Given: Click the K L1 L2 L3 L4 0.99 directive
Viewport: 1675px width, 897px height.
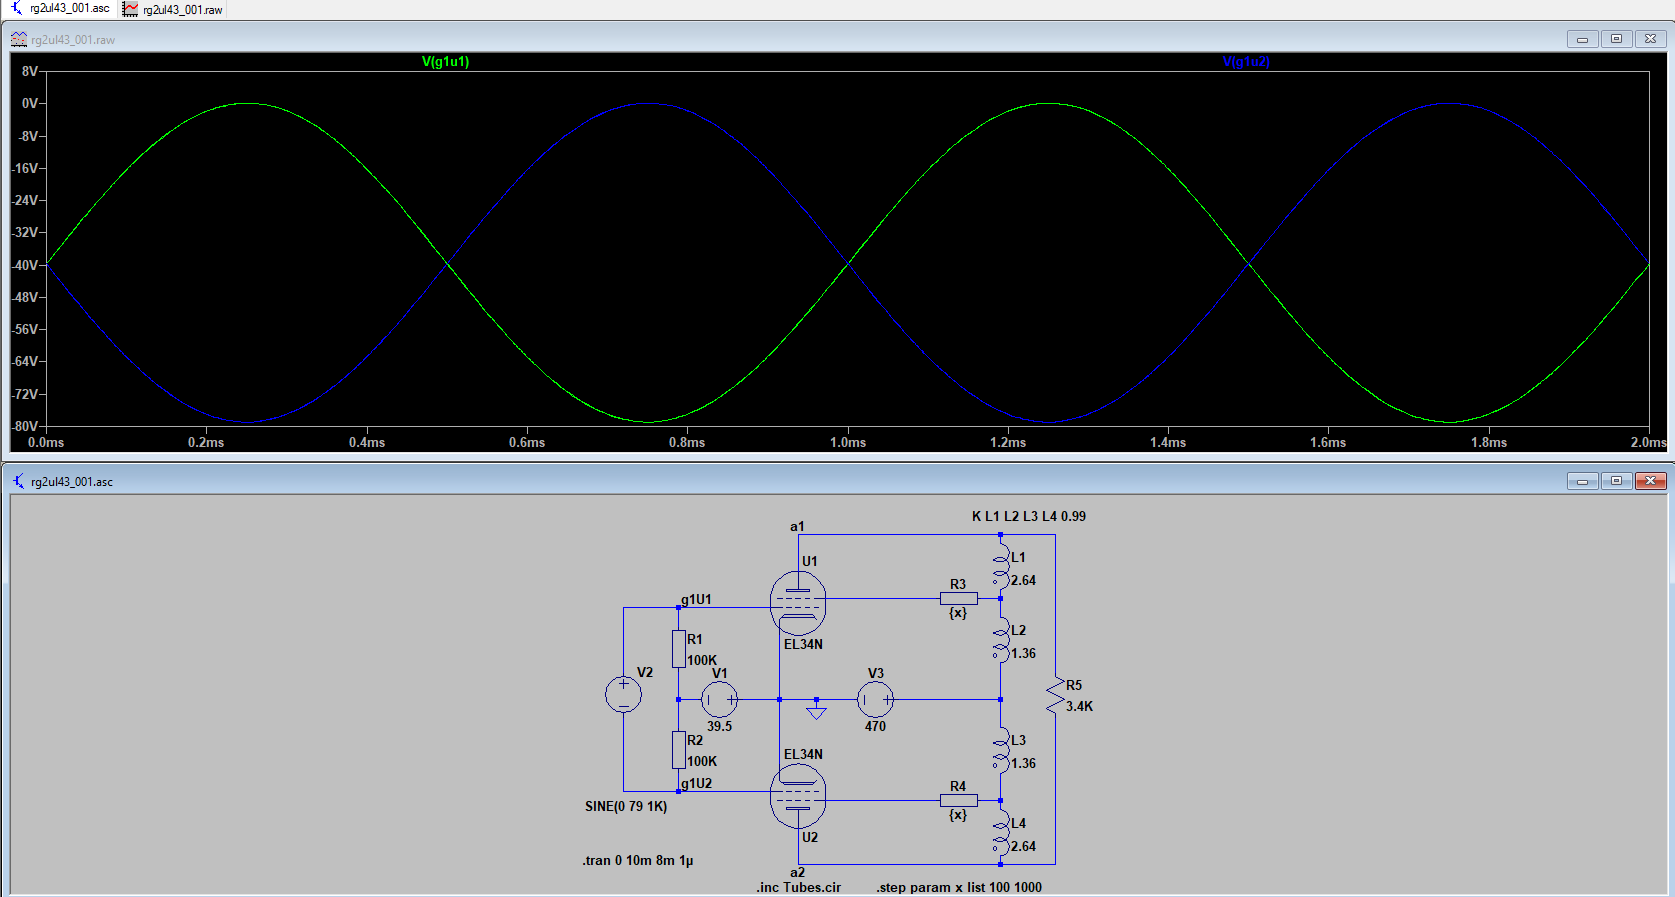Looking at the screenshot, I should [1029, 517].
